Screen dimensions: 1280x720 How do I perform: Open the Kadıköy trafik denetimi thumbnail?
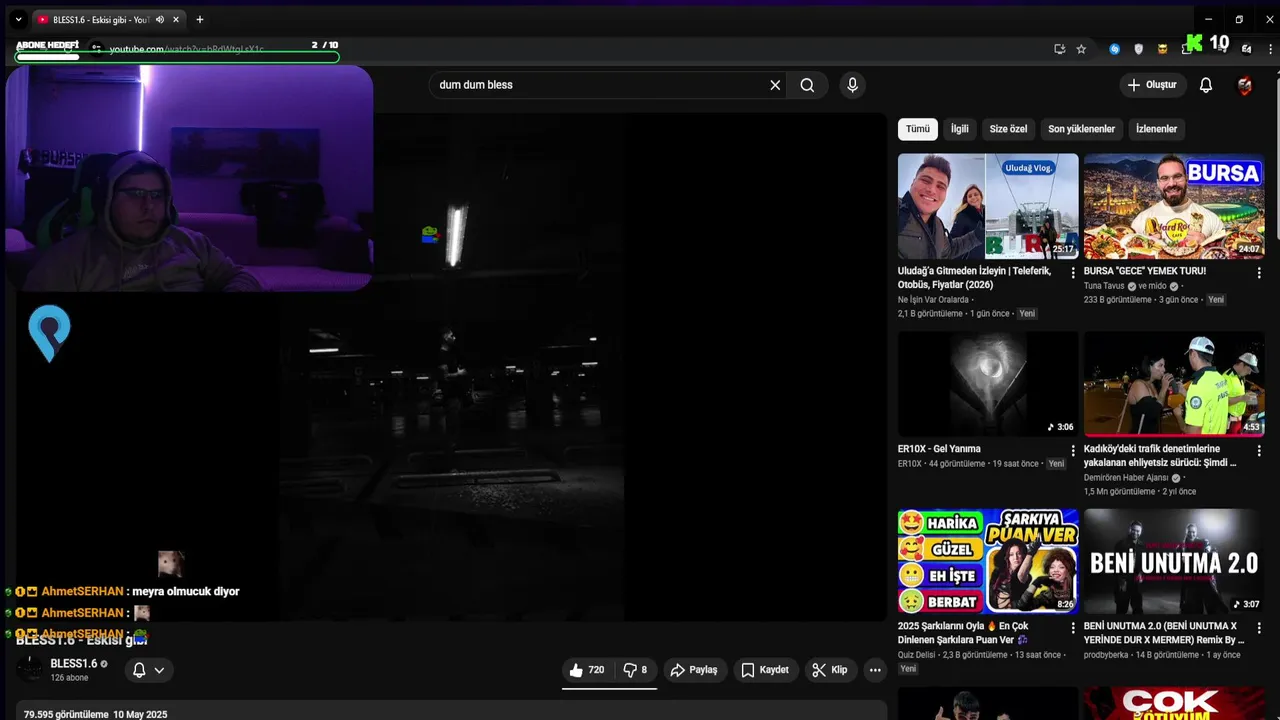tap(1174, 384)
